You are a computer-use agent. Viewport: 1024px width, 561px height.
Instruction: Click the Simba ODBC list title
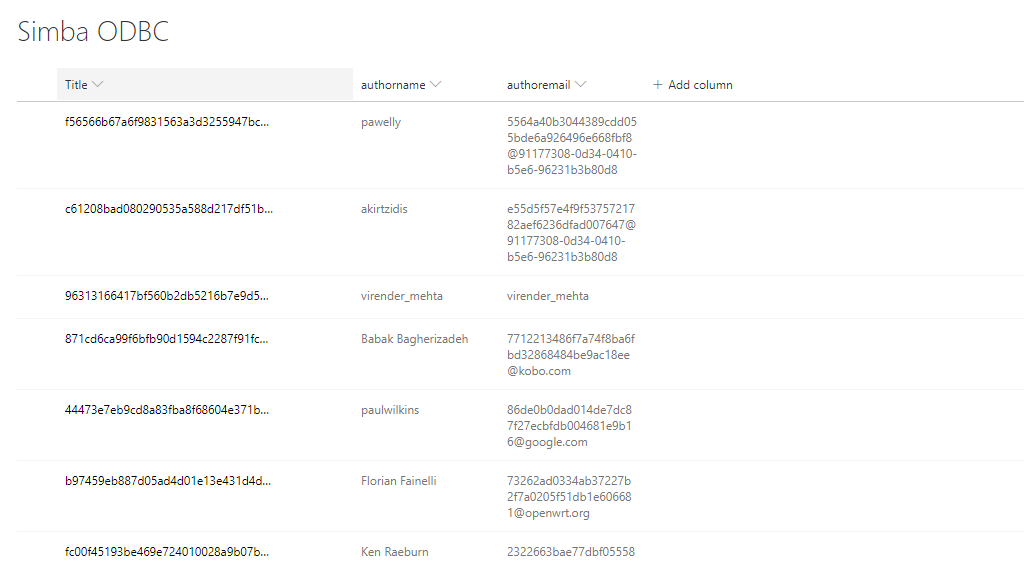coord(93,32)
